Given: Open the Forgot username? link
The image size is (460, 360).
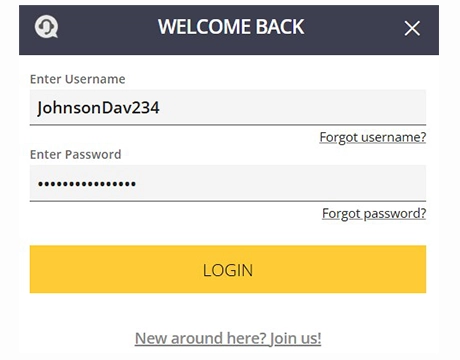Looking at the screenshot, I should [373, 137].
